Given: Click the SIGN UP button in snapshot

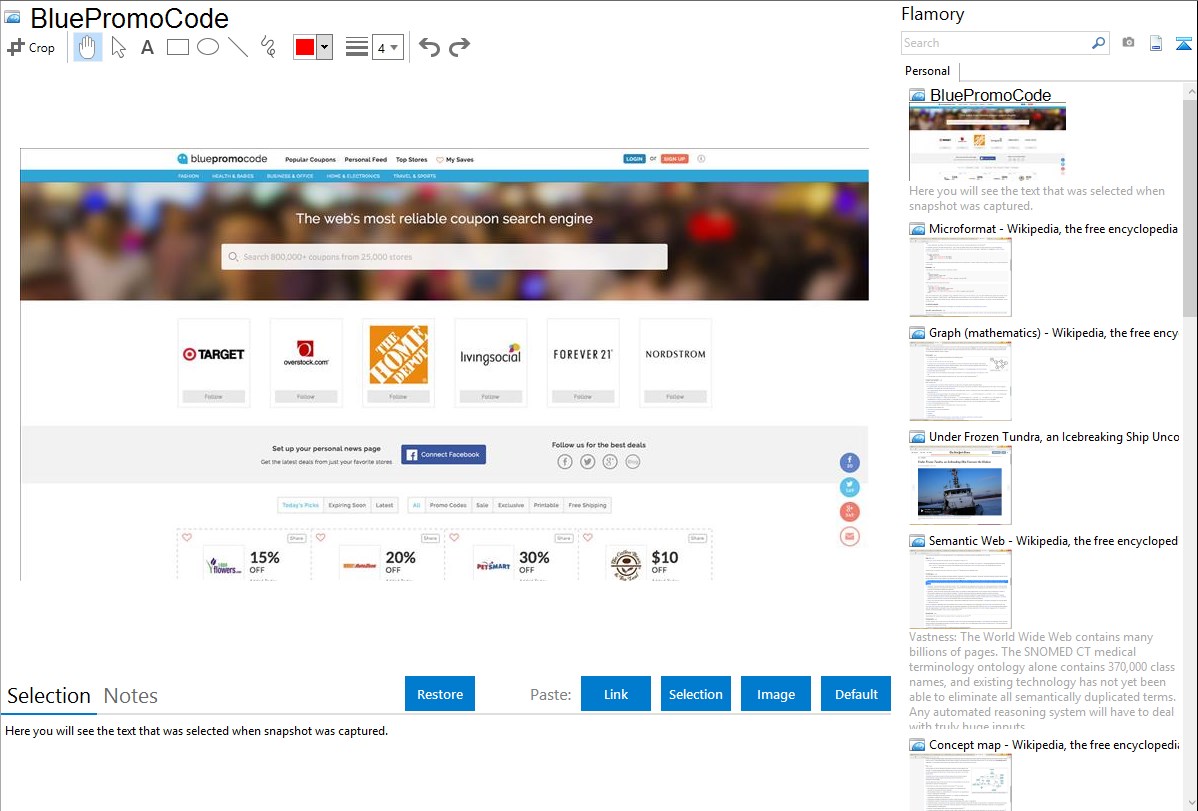Looking at the screenshot, I should [674, 159].
